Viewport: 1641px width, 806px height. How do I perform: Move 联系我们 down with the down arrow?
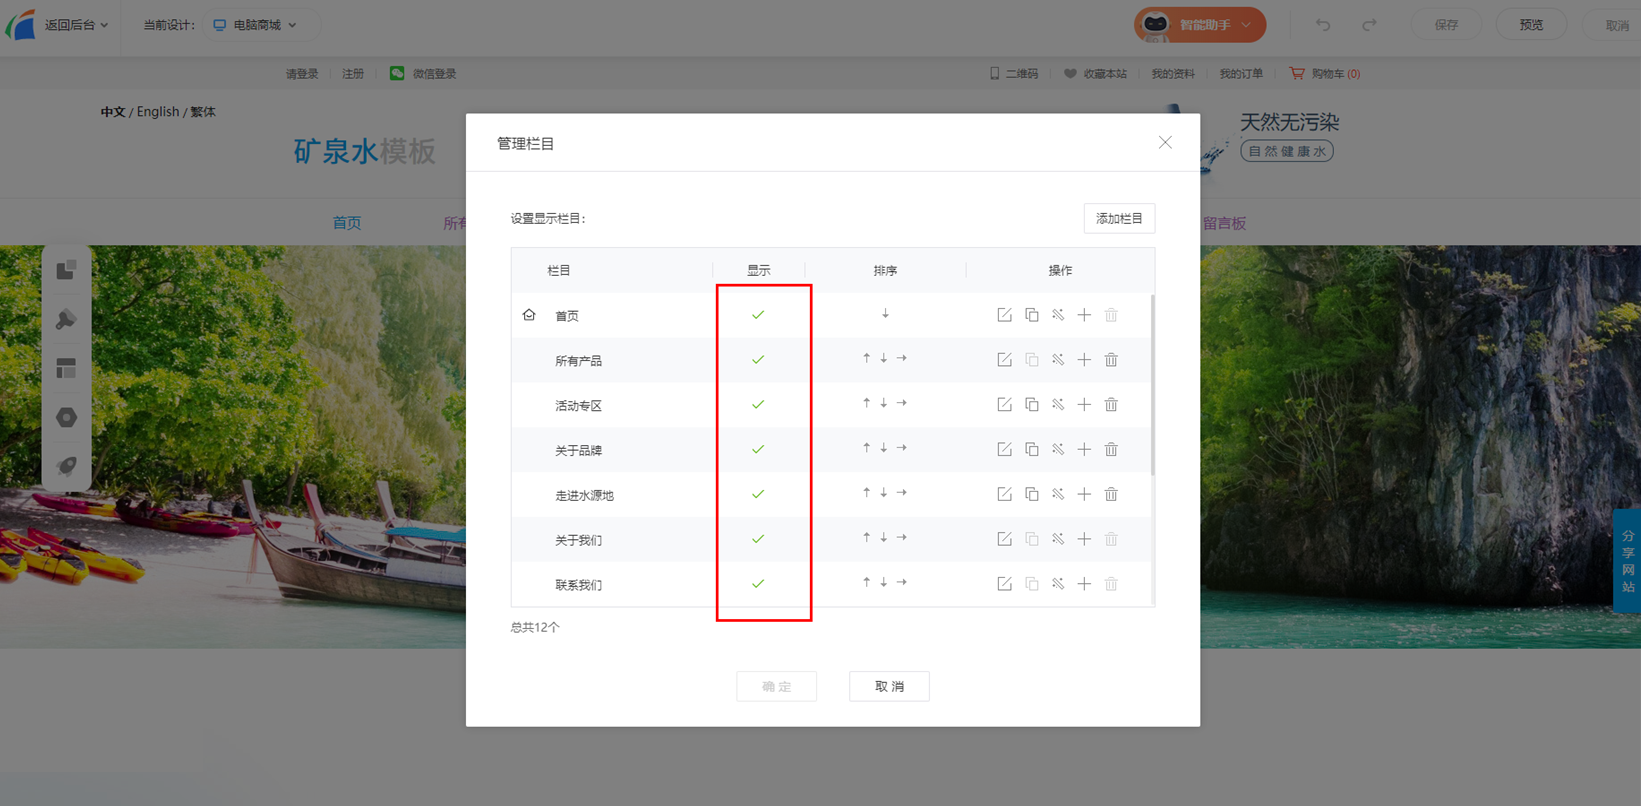click(x=884, y=582)
